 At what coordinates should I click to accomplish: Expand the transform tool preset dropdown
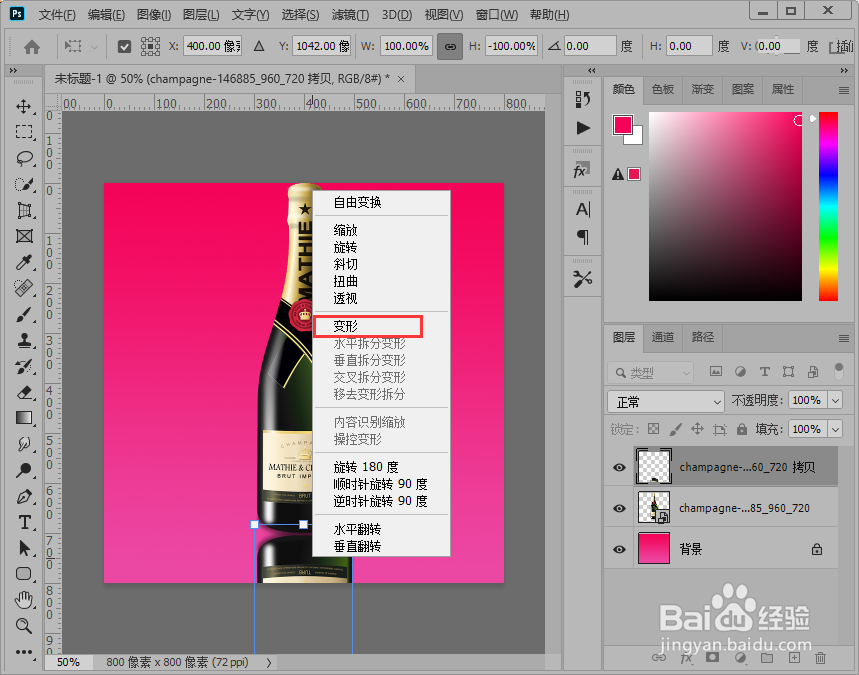click(94, 47)
